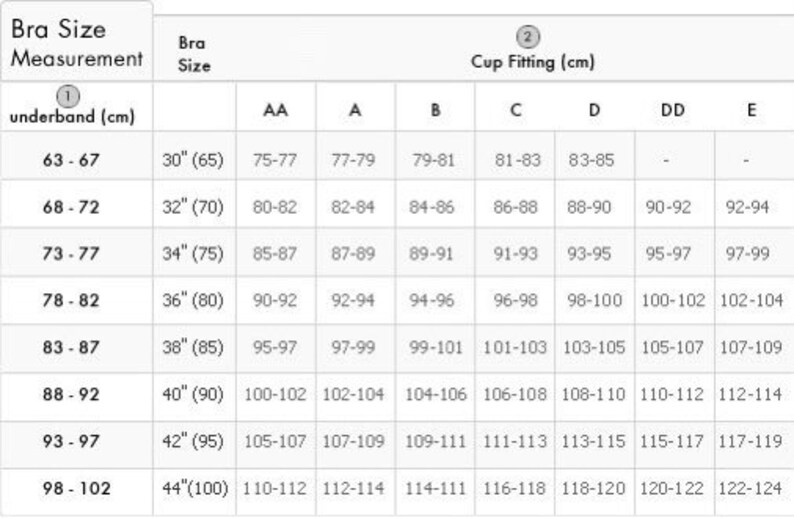Click the 101-103 cell in C column
This screenshot has height=518, width=794.
[x=515, y=347]
